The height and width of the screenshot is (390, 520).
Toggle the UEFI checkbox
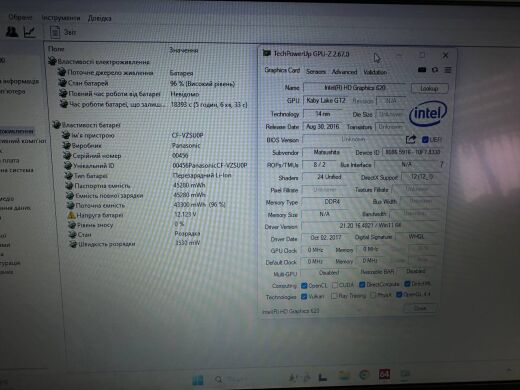[x=425, y=140]
